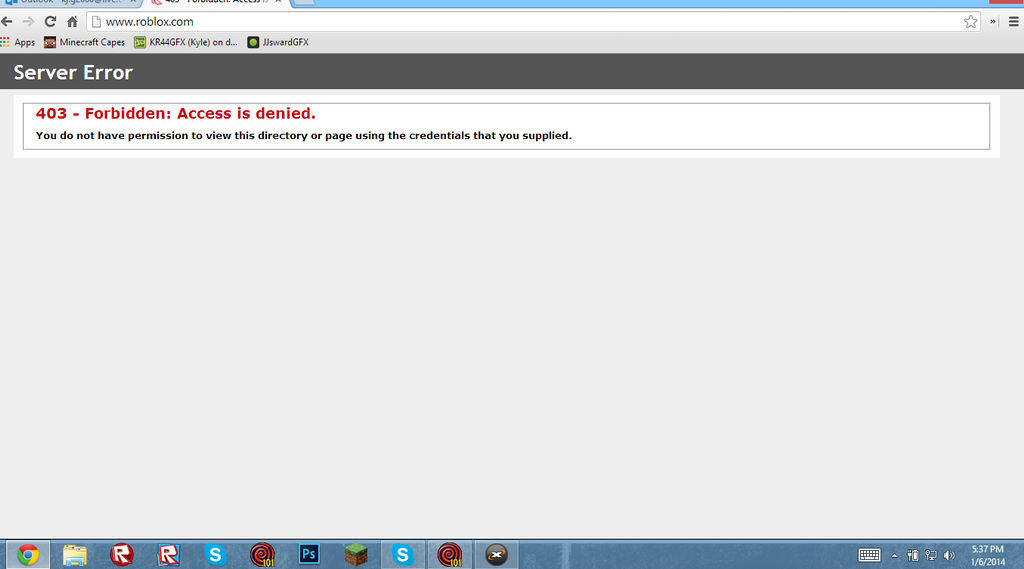
Task: Close the 403 Forbidden tab
Action: 278,2
